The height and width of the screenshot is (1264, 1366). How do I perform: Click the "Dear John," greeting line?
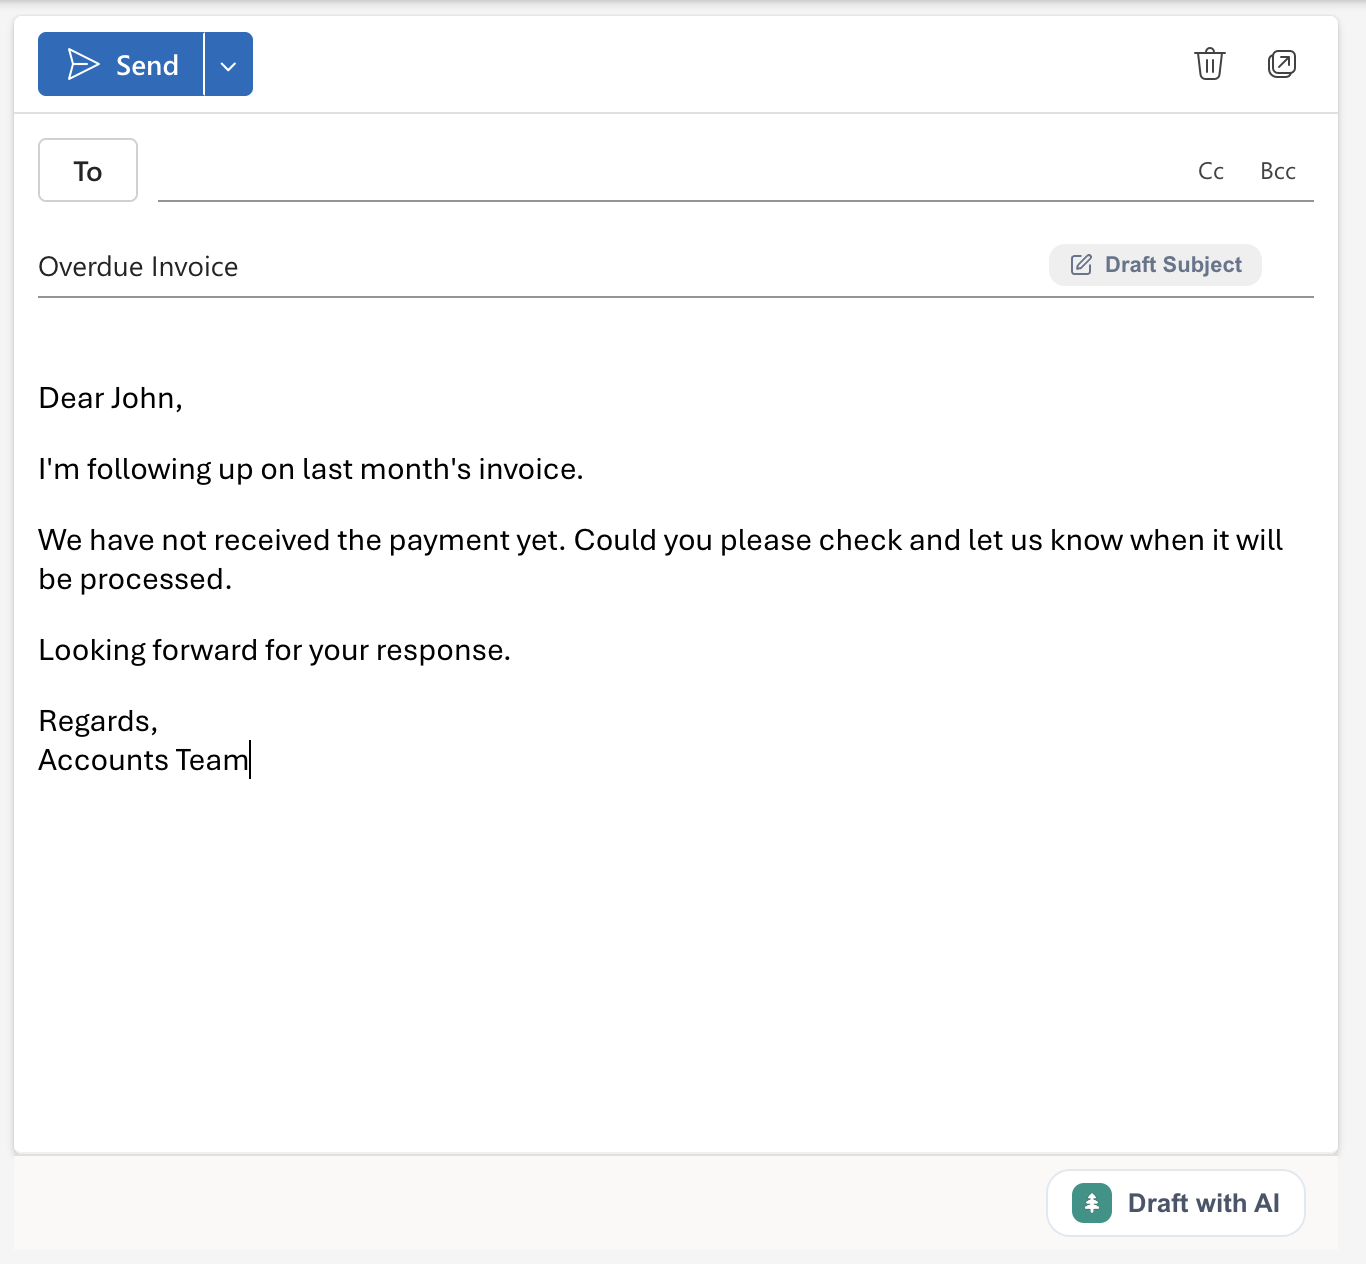[x=110, y=398]
